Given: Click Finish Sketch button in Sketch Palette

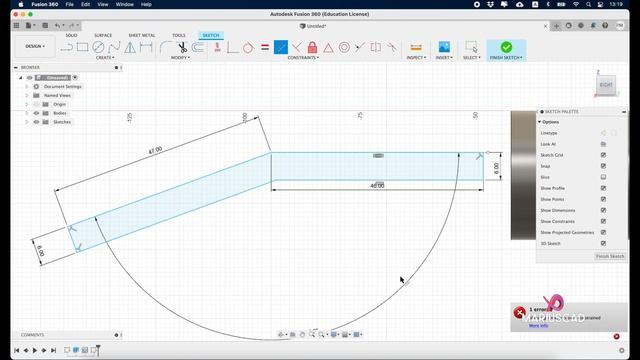Looking at the screenshot, I should (610, 256).
